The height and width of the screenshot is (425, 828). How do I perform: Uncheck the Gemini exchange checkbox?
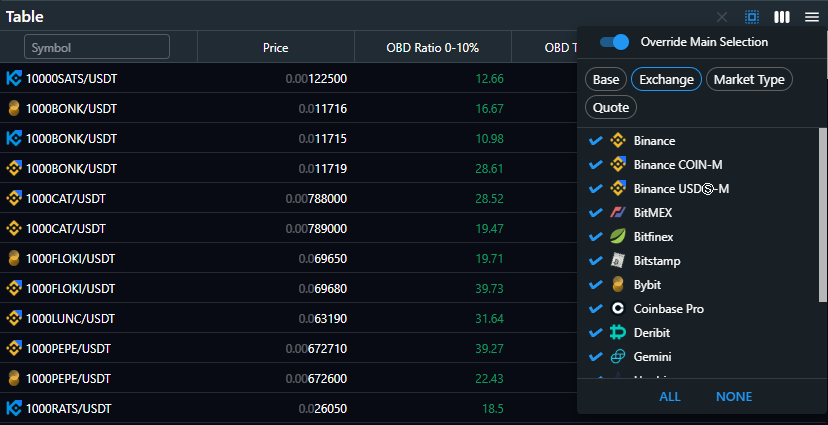(596, 357)
